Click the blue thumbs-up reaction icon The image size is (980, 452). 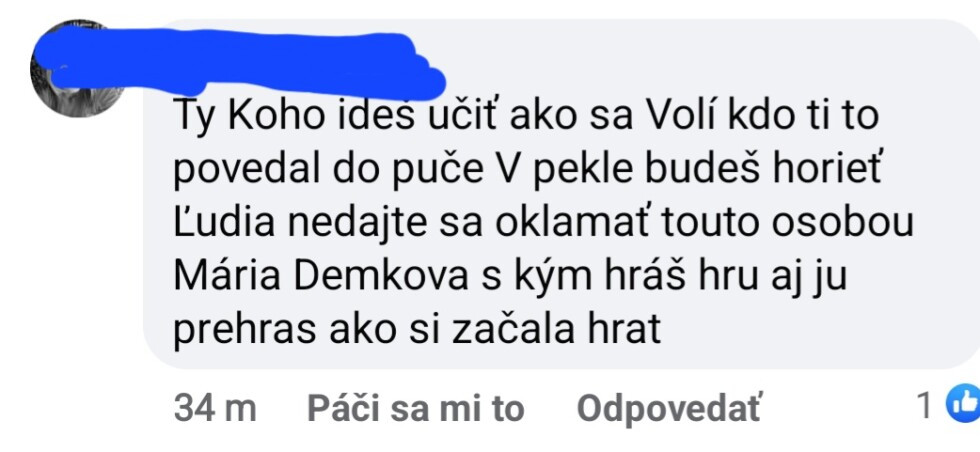coord(963,405)
